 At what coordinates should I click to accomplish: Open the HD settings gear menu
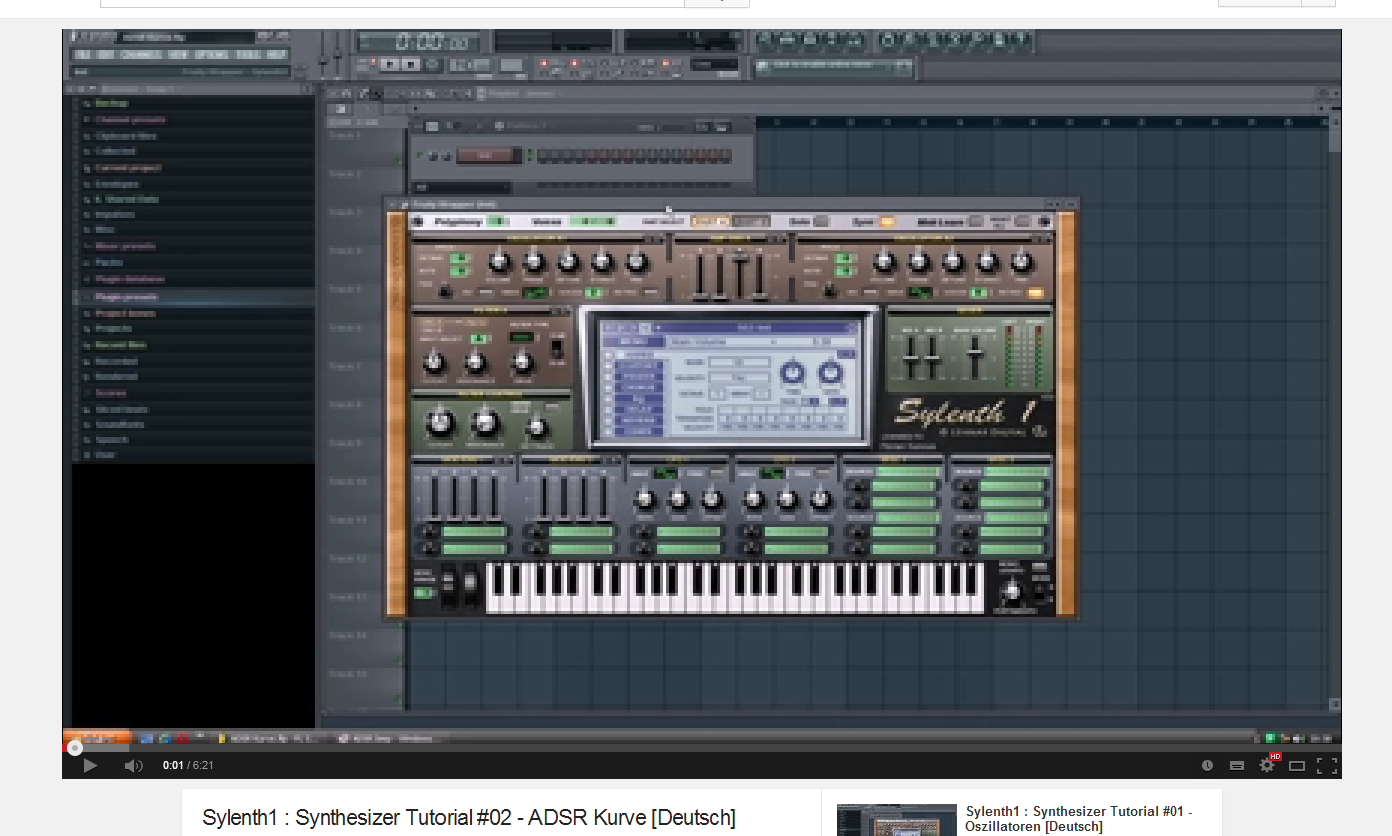point(1268,765)
